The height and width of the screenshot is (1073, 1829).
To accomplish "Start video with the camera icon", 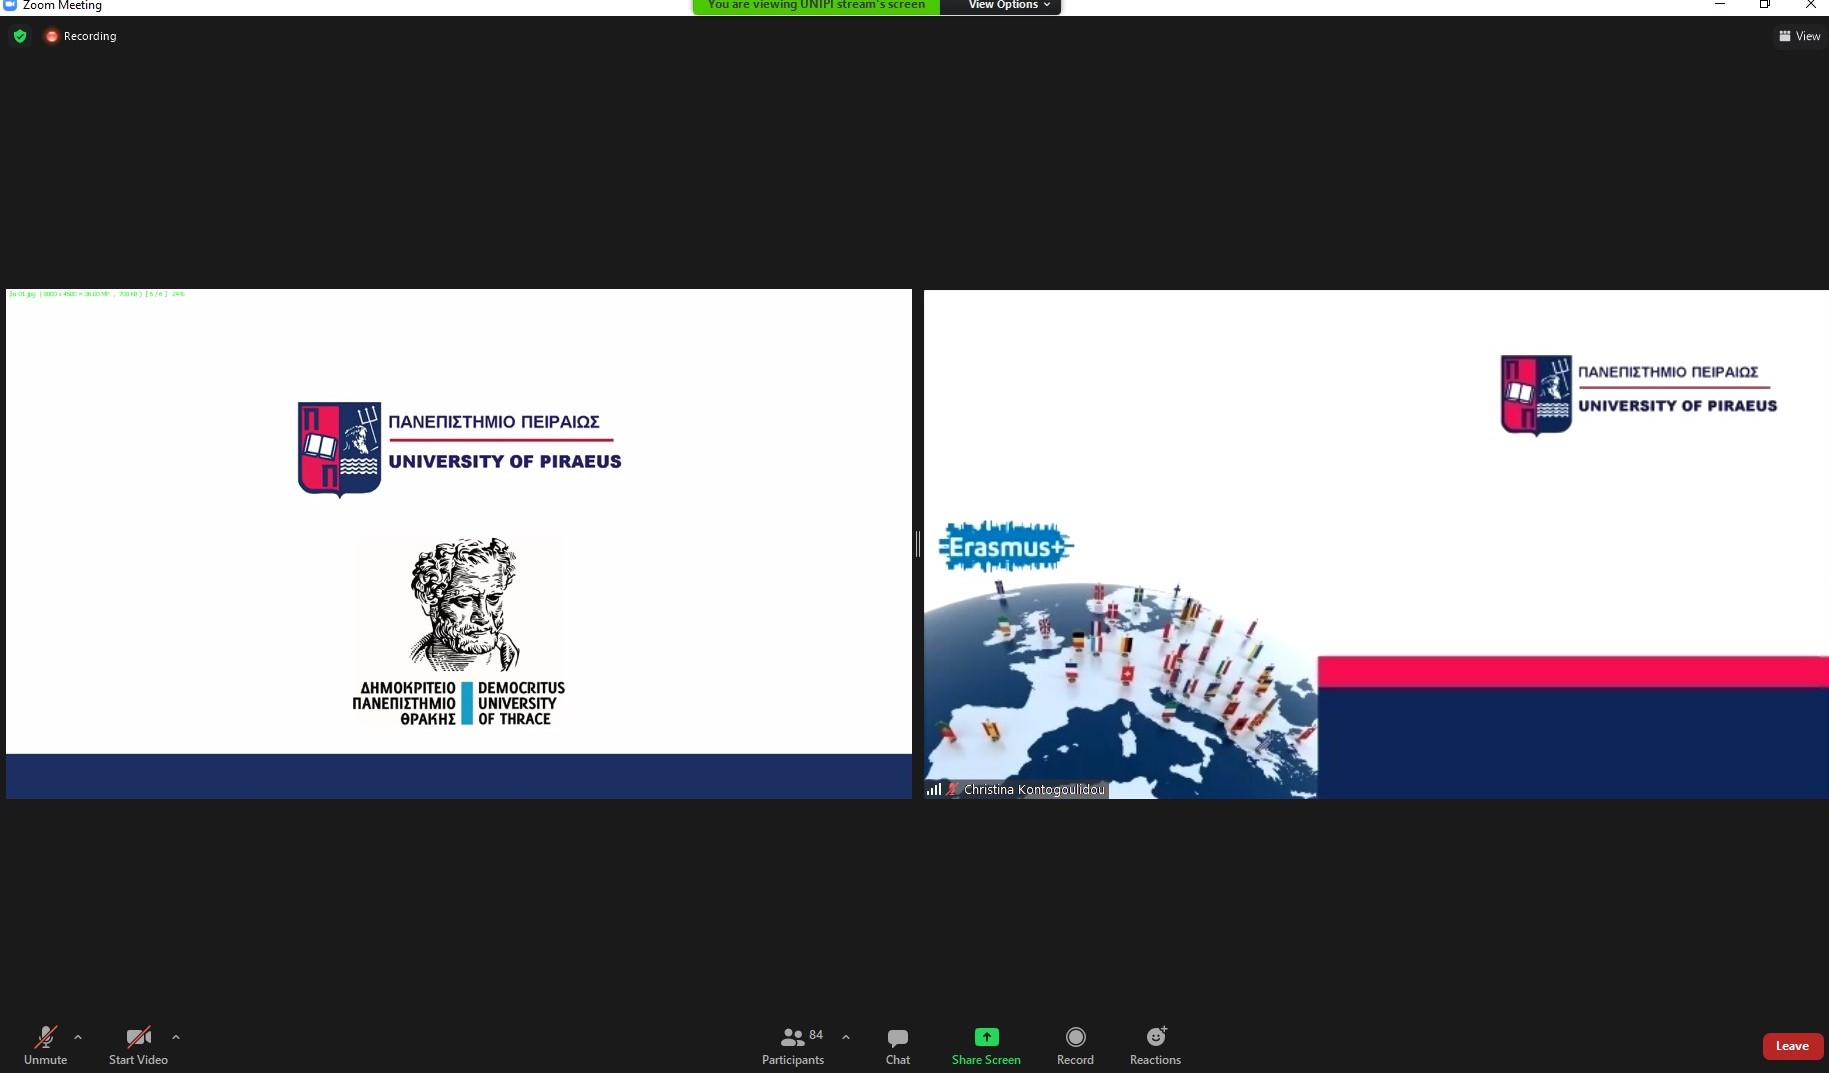I will 138,1037.
